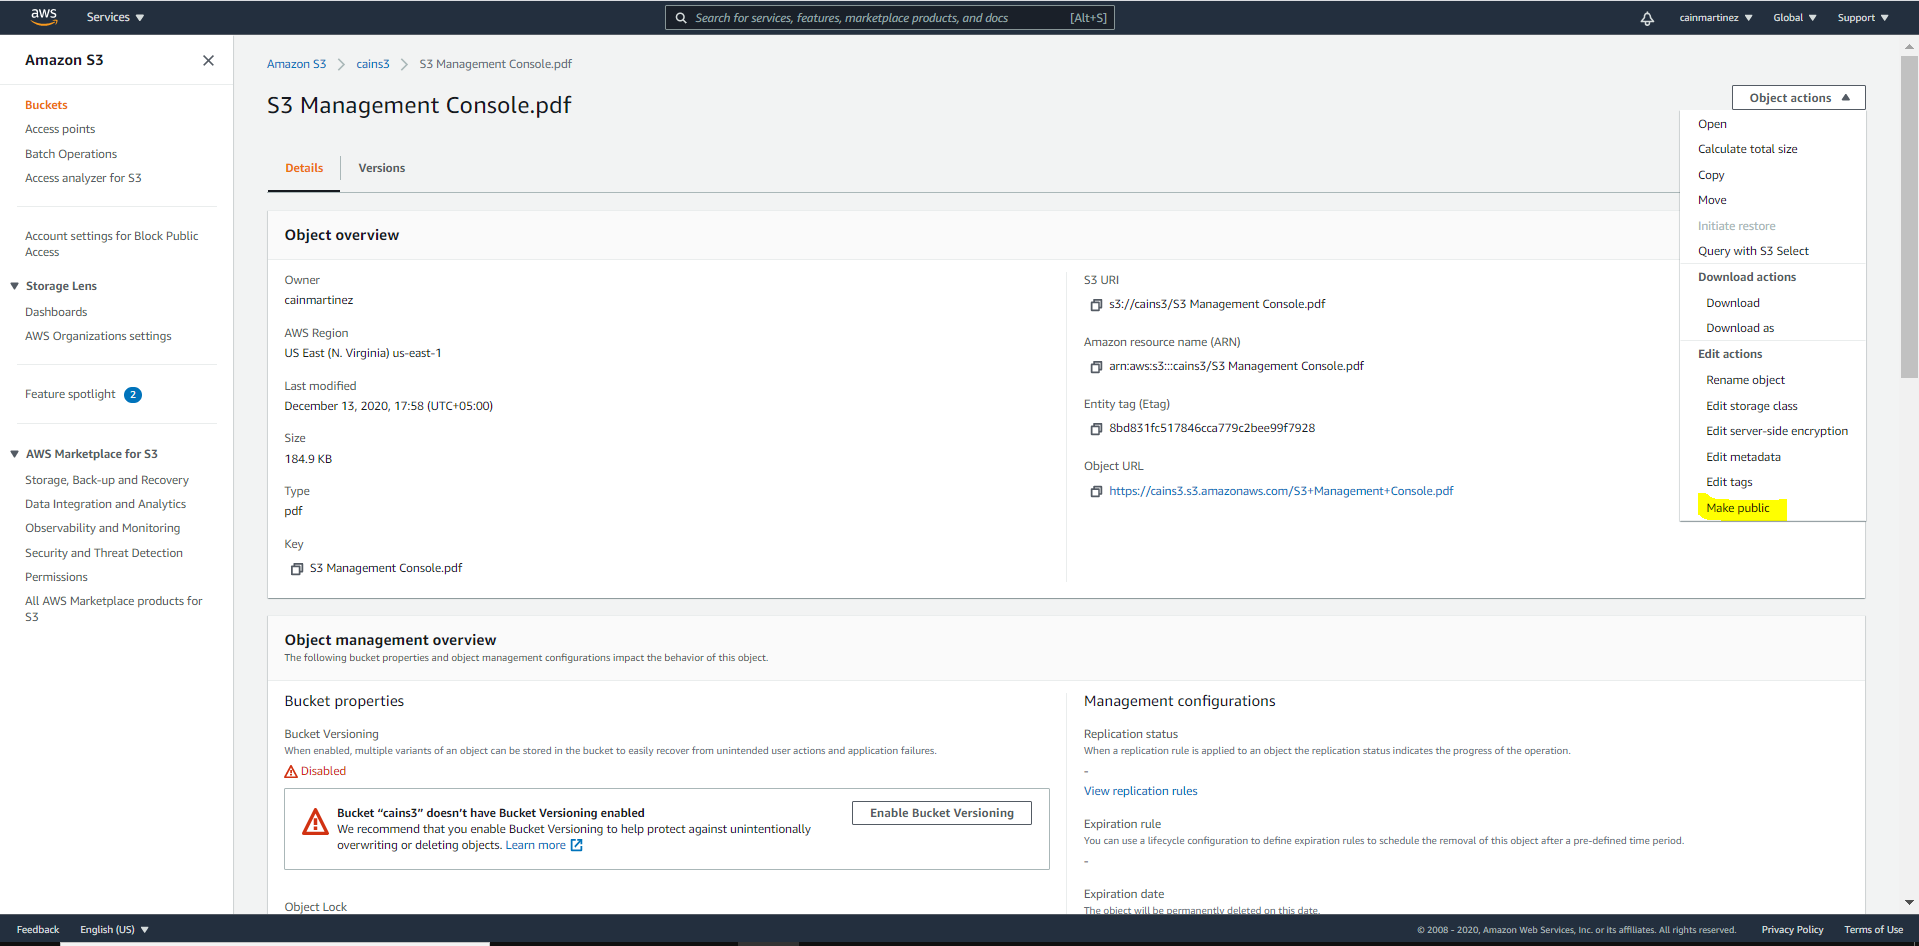This screenshot has width=1919, height=946.
Task: Go to Batch Operations sidebar link
Action: pos(71,154)
